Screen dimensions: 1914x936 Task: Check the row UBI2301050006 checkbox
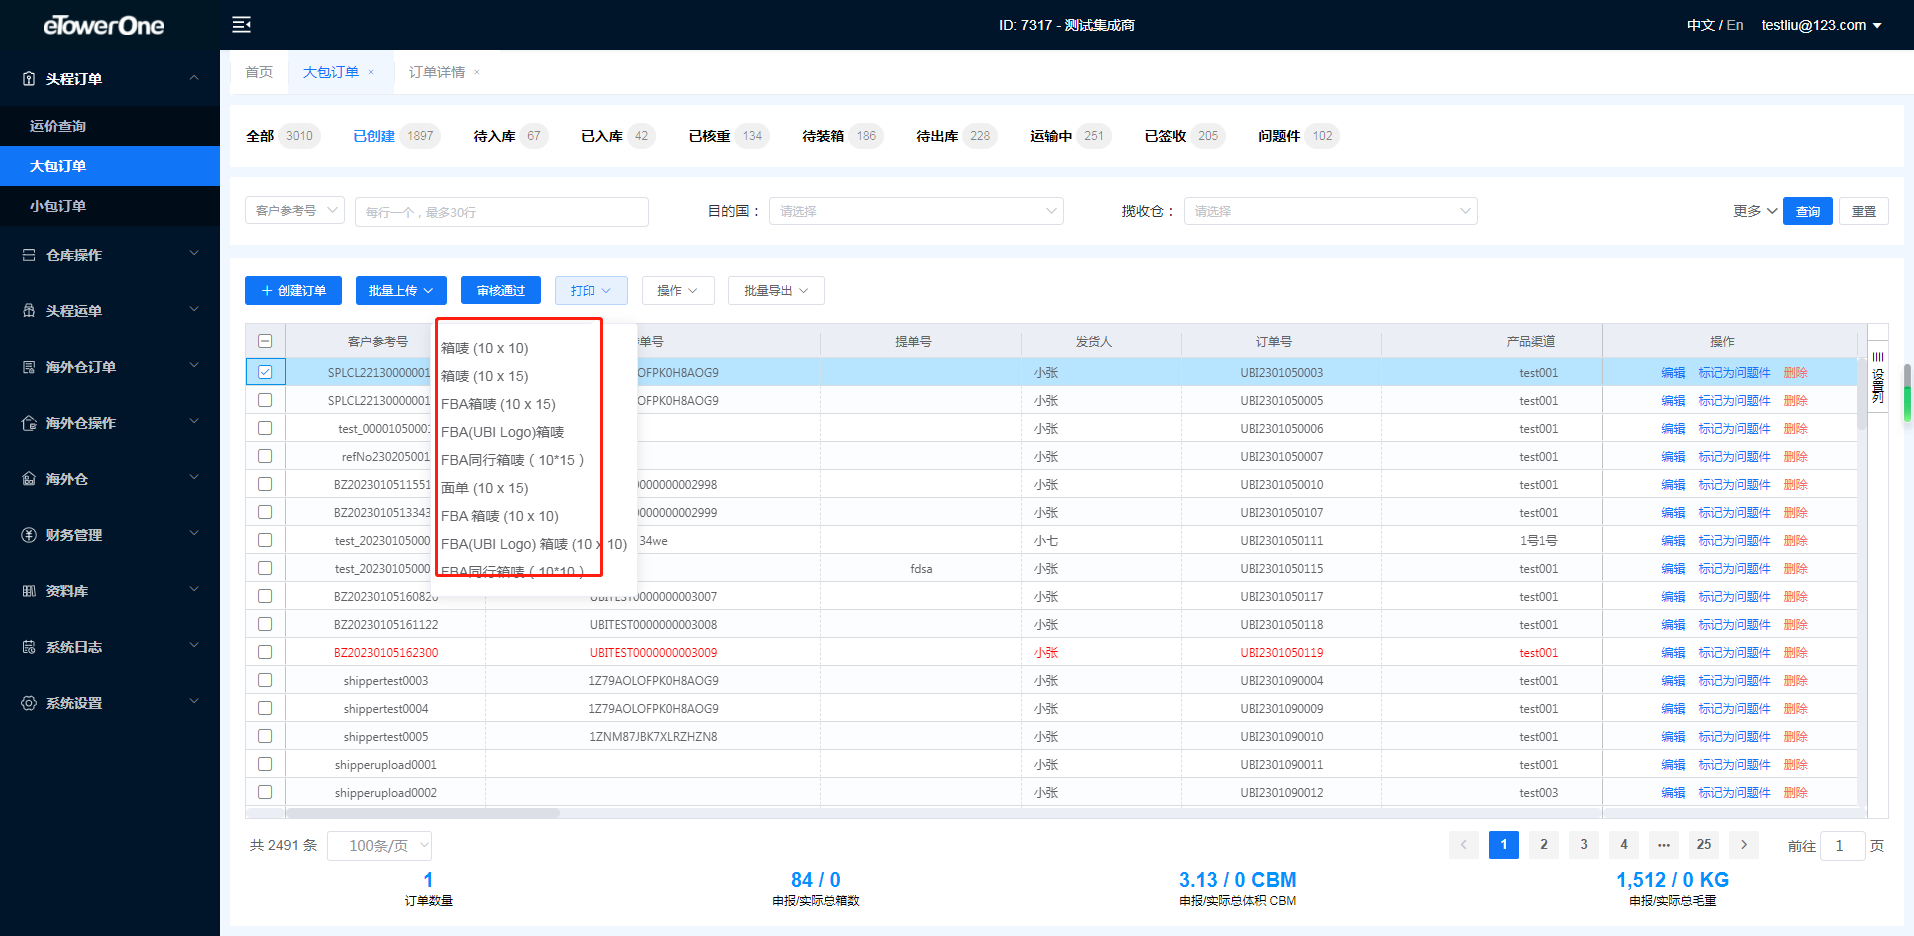pos(265,428)
